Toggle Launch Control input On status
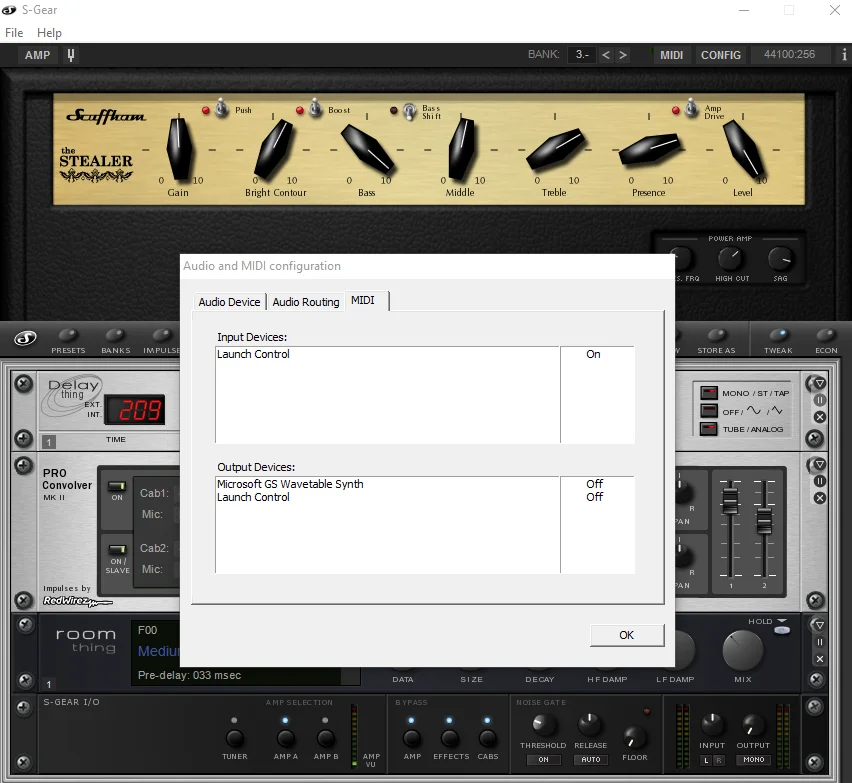Image resolution: width=852 pixels, height=783 pixels. coord(593,354)
